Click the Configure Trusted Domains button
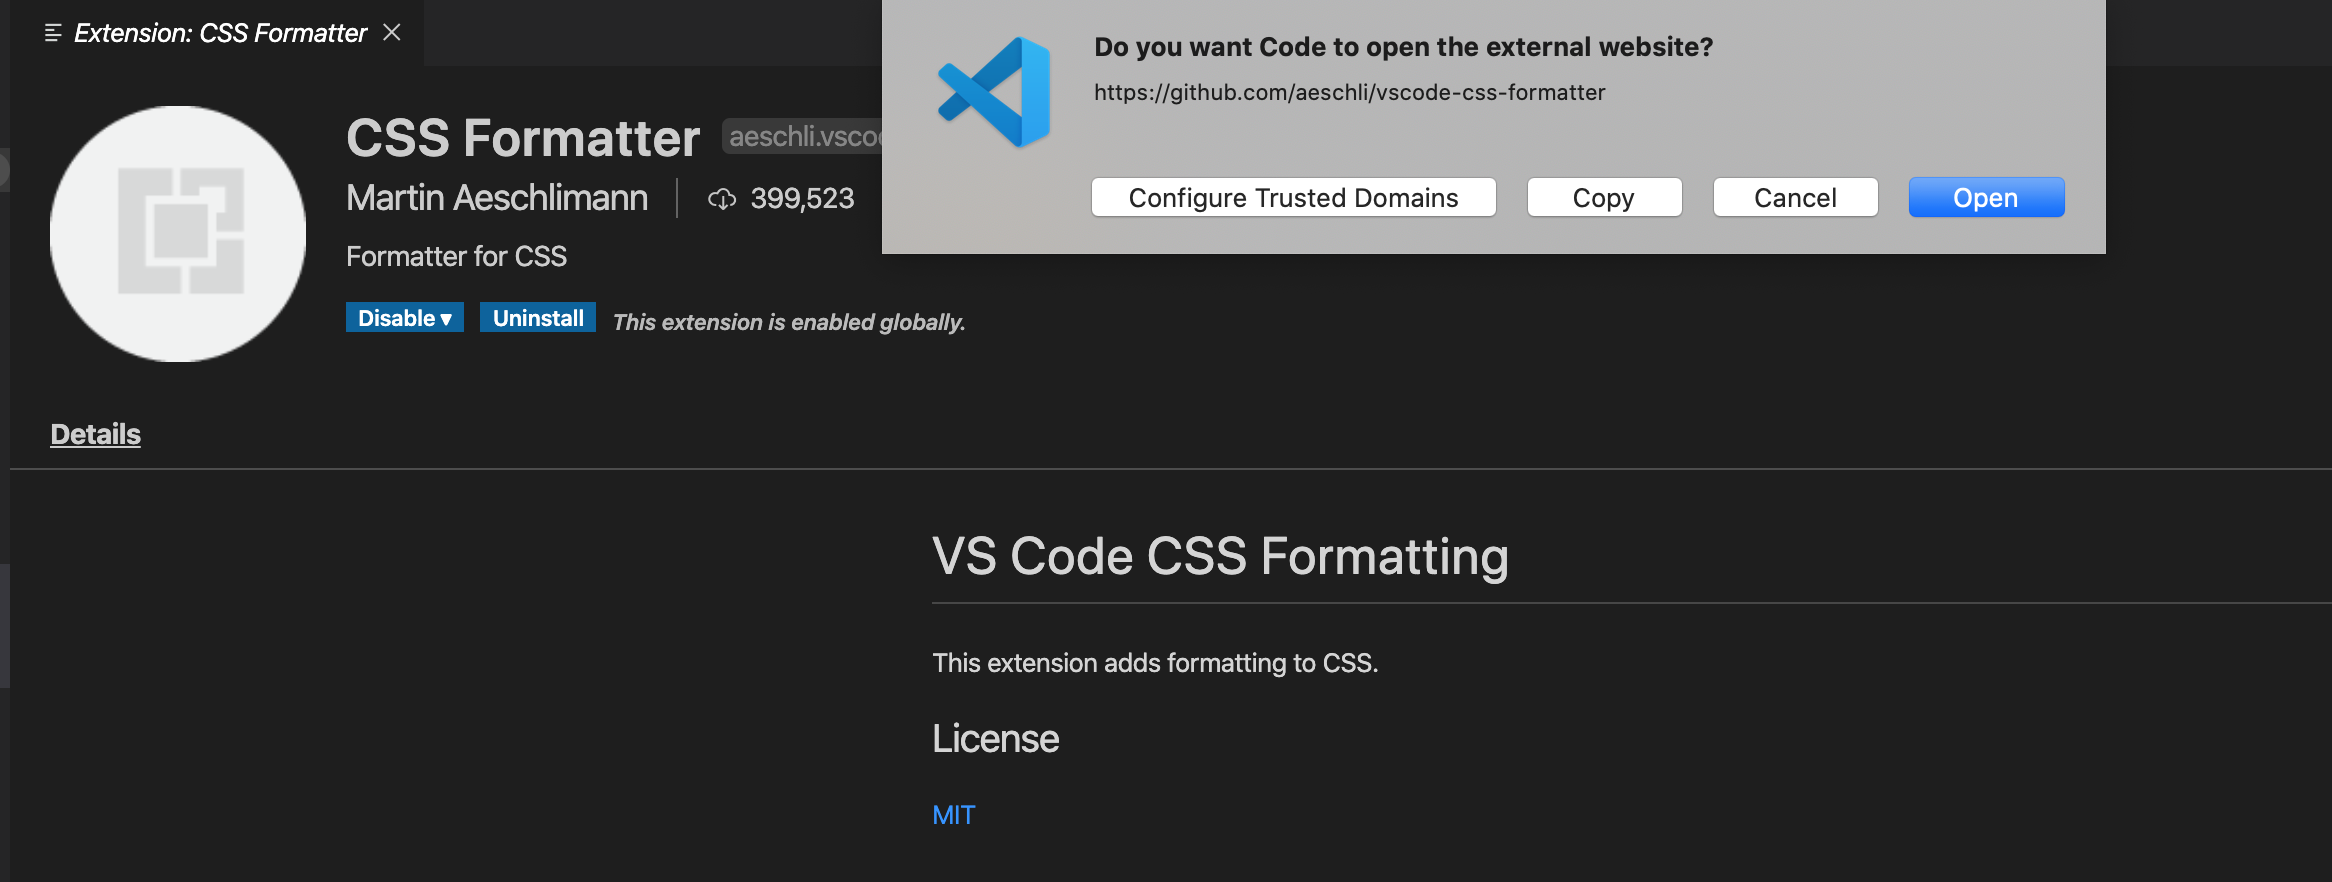This screenshot has height=882, width=2332. tap(1293, 198)
